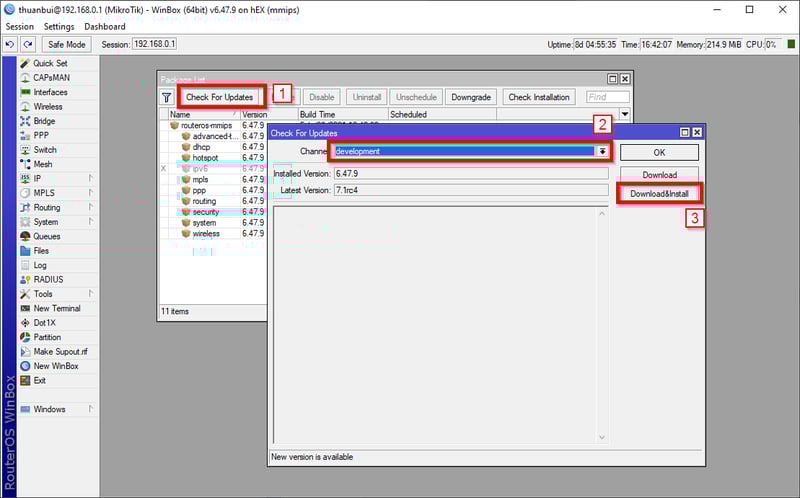This screenshot has height=498, width=800.
Task: Open the Wireless sidebar icon
Action: (26, 107)
